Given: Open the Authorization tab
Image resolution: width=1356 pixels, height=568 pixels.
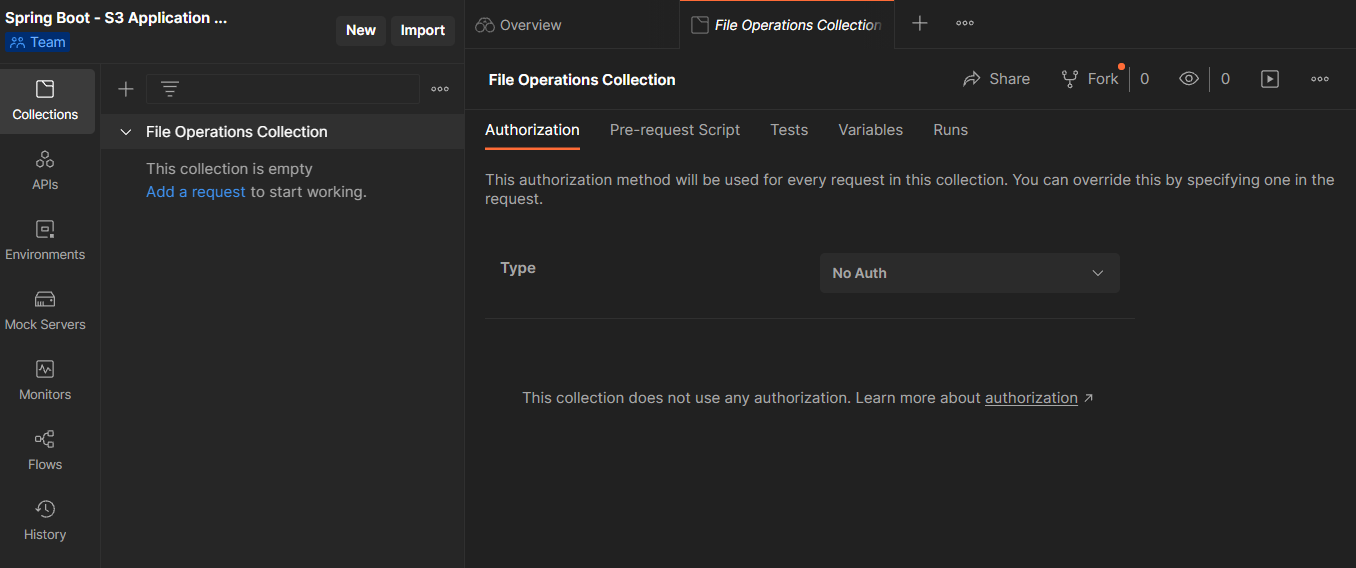Looking at the screenshot, I should [532, 130].
